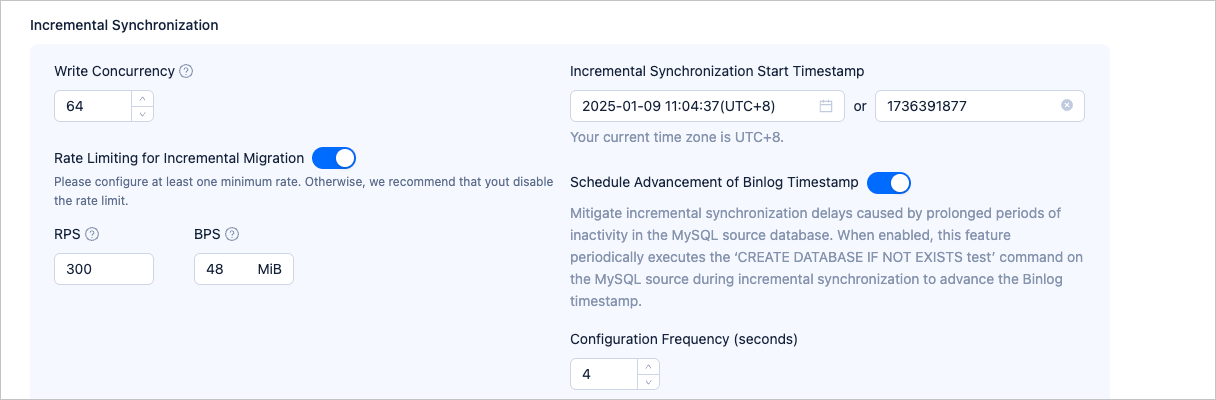Click the Unix timestamp input 1736391877
The image size is (1216, 400).
tap(965, 106)
